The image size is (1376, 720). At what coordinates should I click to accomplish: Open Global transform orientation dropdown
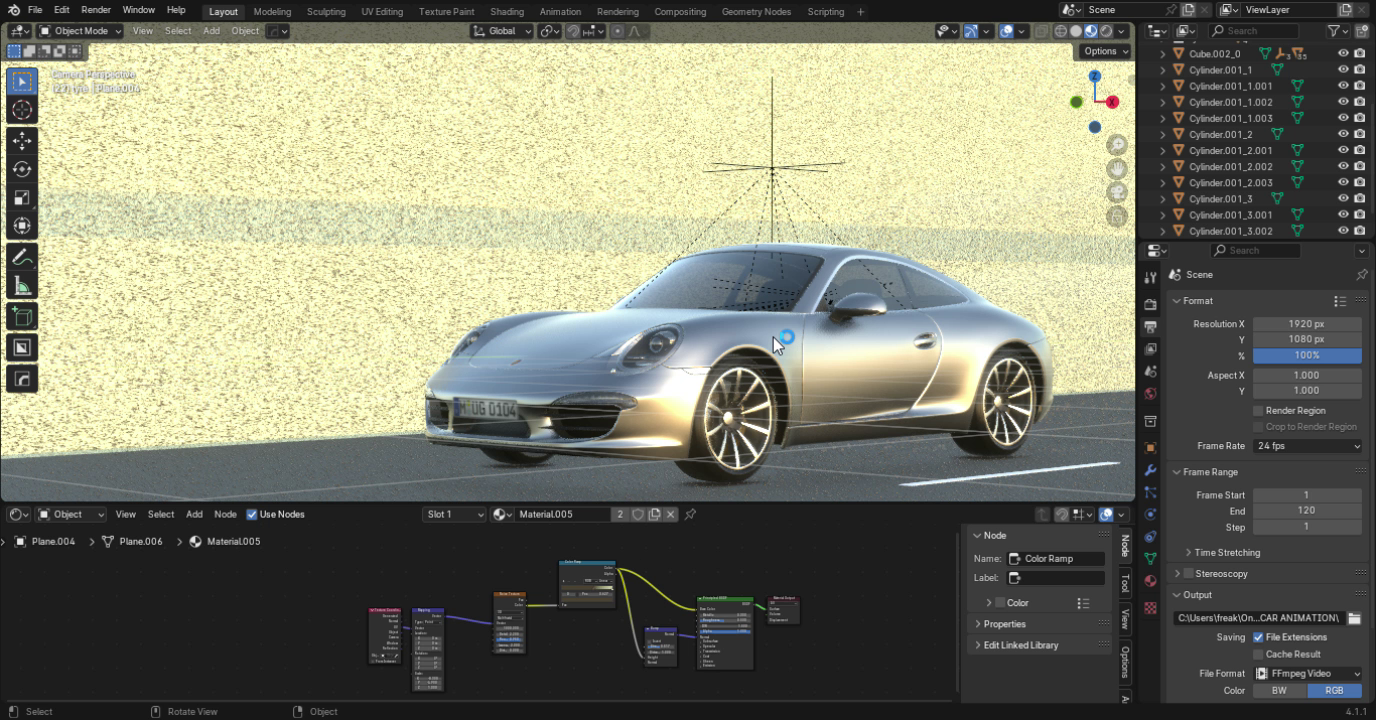click(502, 31)
